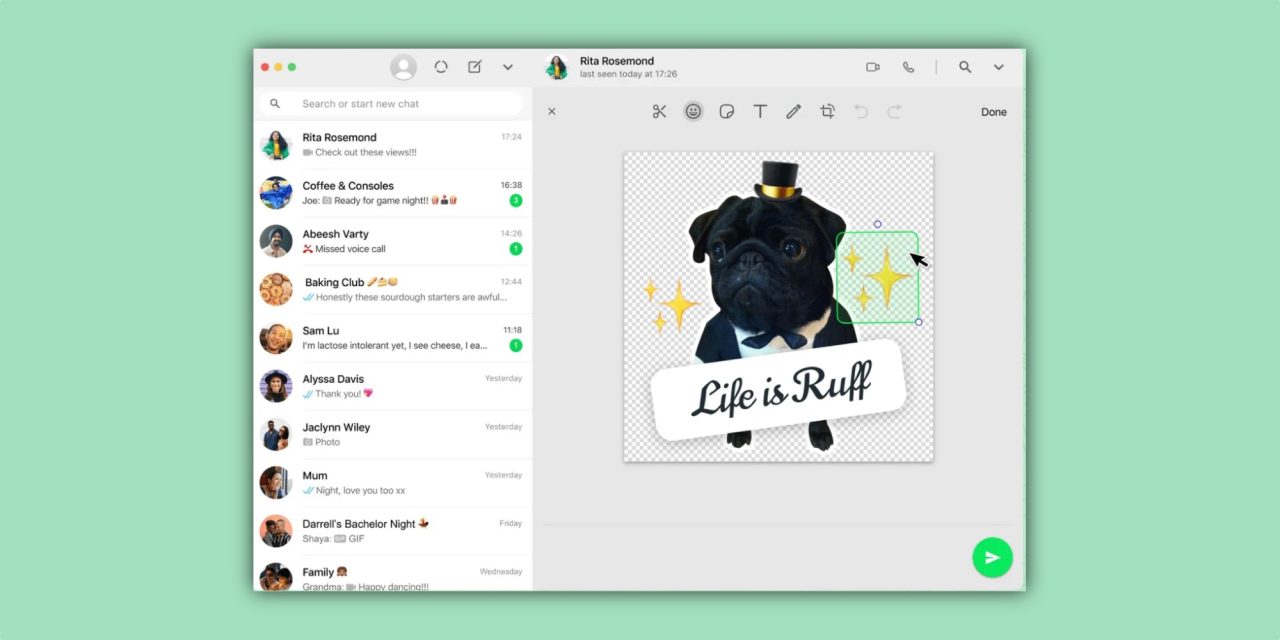This screenshot has height=640, width=1280.
Task: Open the emoji picker tool
Action: coord(693,112)
